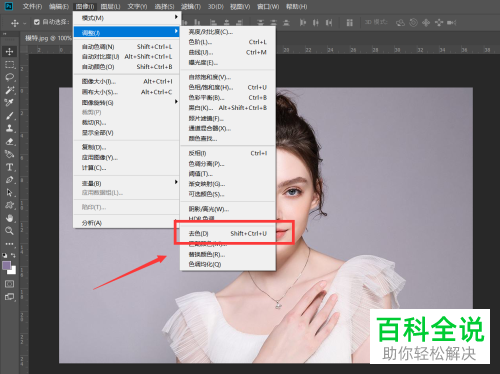Click the 3D zoom video camera icon
Viewport: 500px width, 374px height.
451,23
